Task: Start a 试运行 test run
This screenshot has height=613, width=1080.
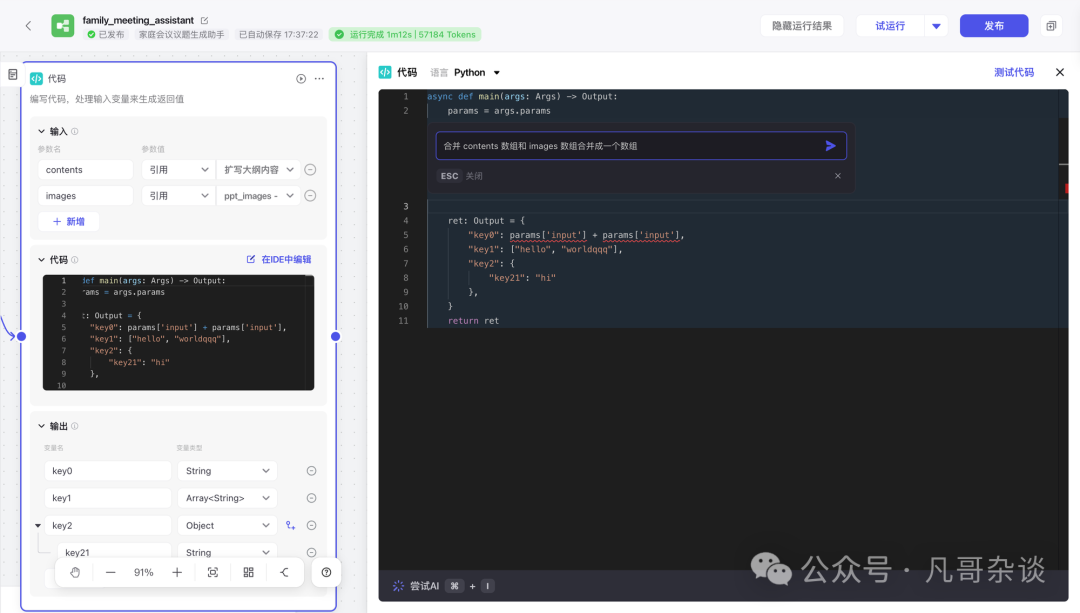Action: pyautogui.click(x=890, y=26)
